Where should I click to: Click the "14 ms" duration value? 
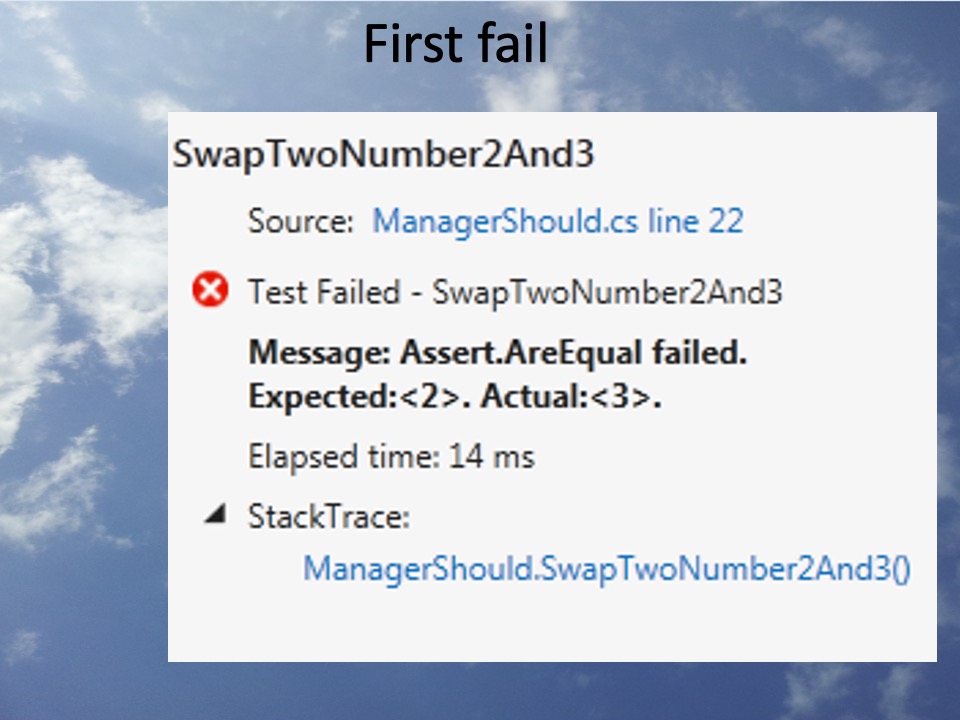pos(492,457)
